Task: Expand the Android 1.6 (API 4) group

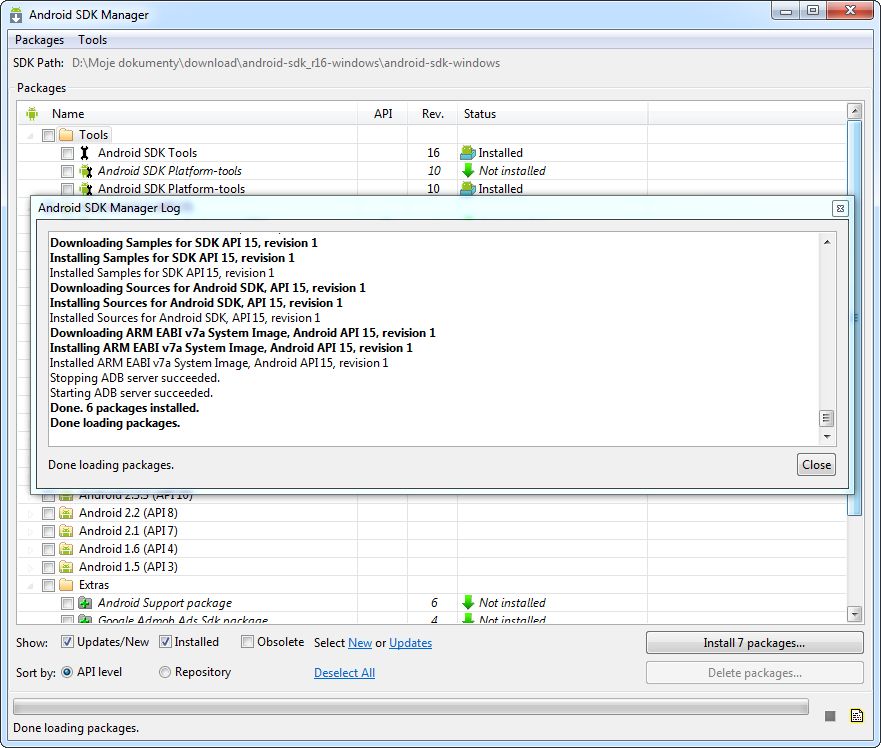Action: (x=30, y=549)
